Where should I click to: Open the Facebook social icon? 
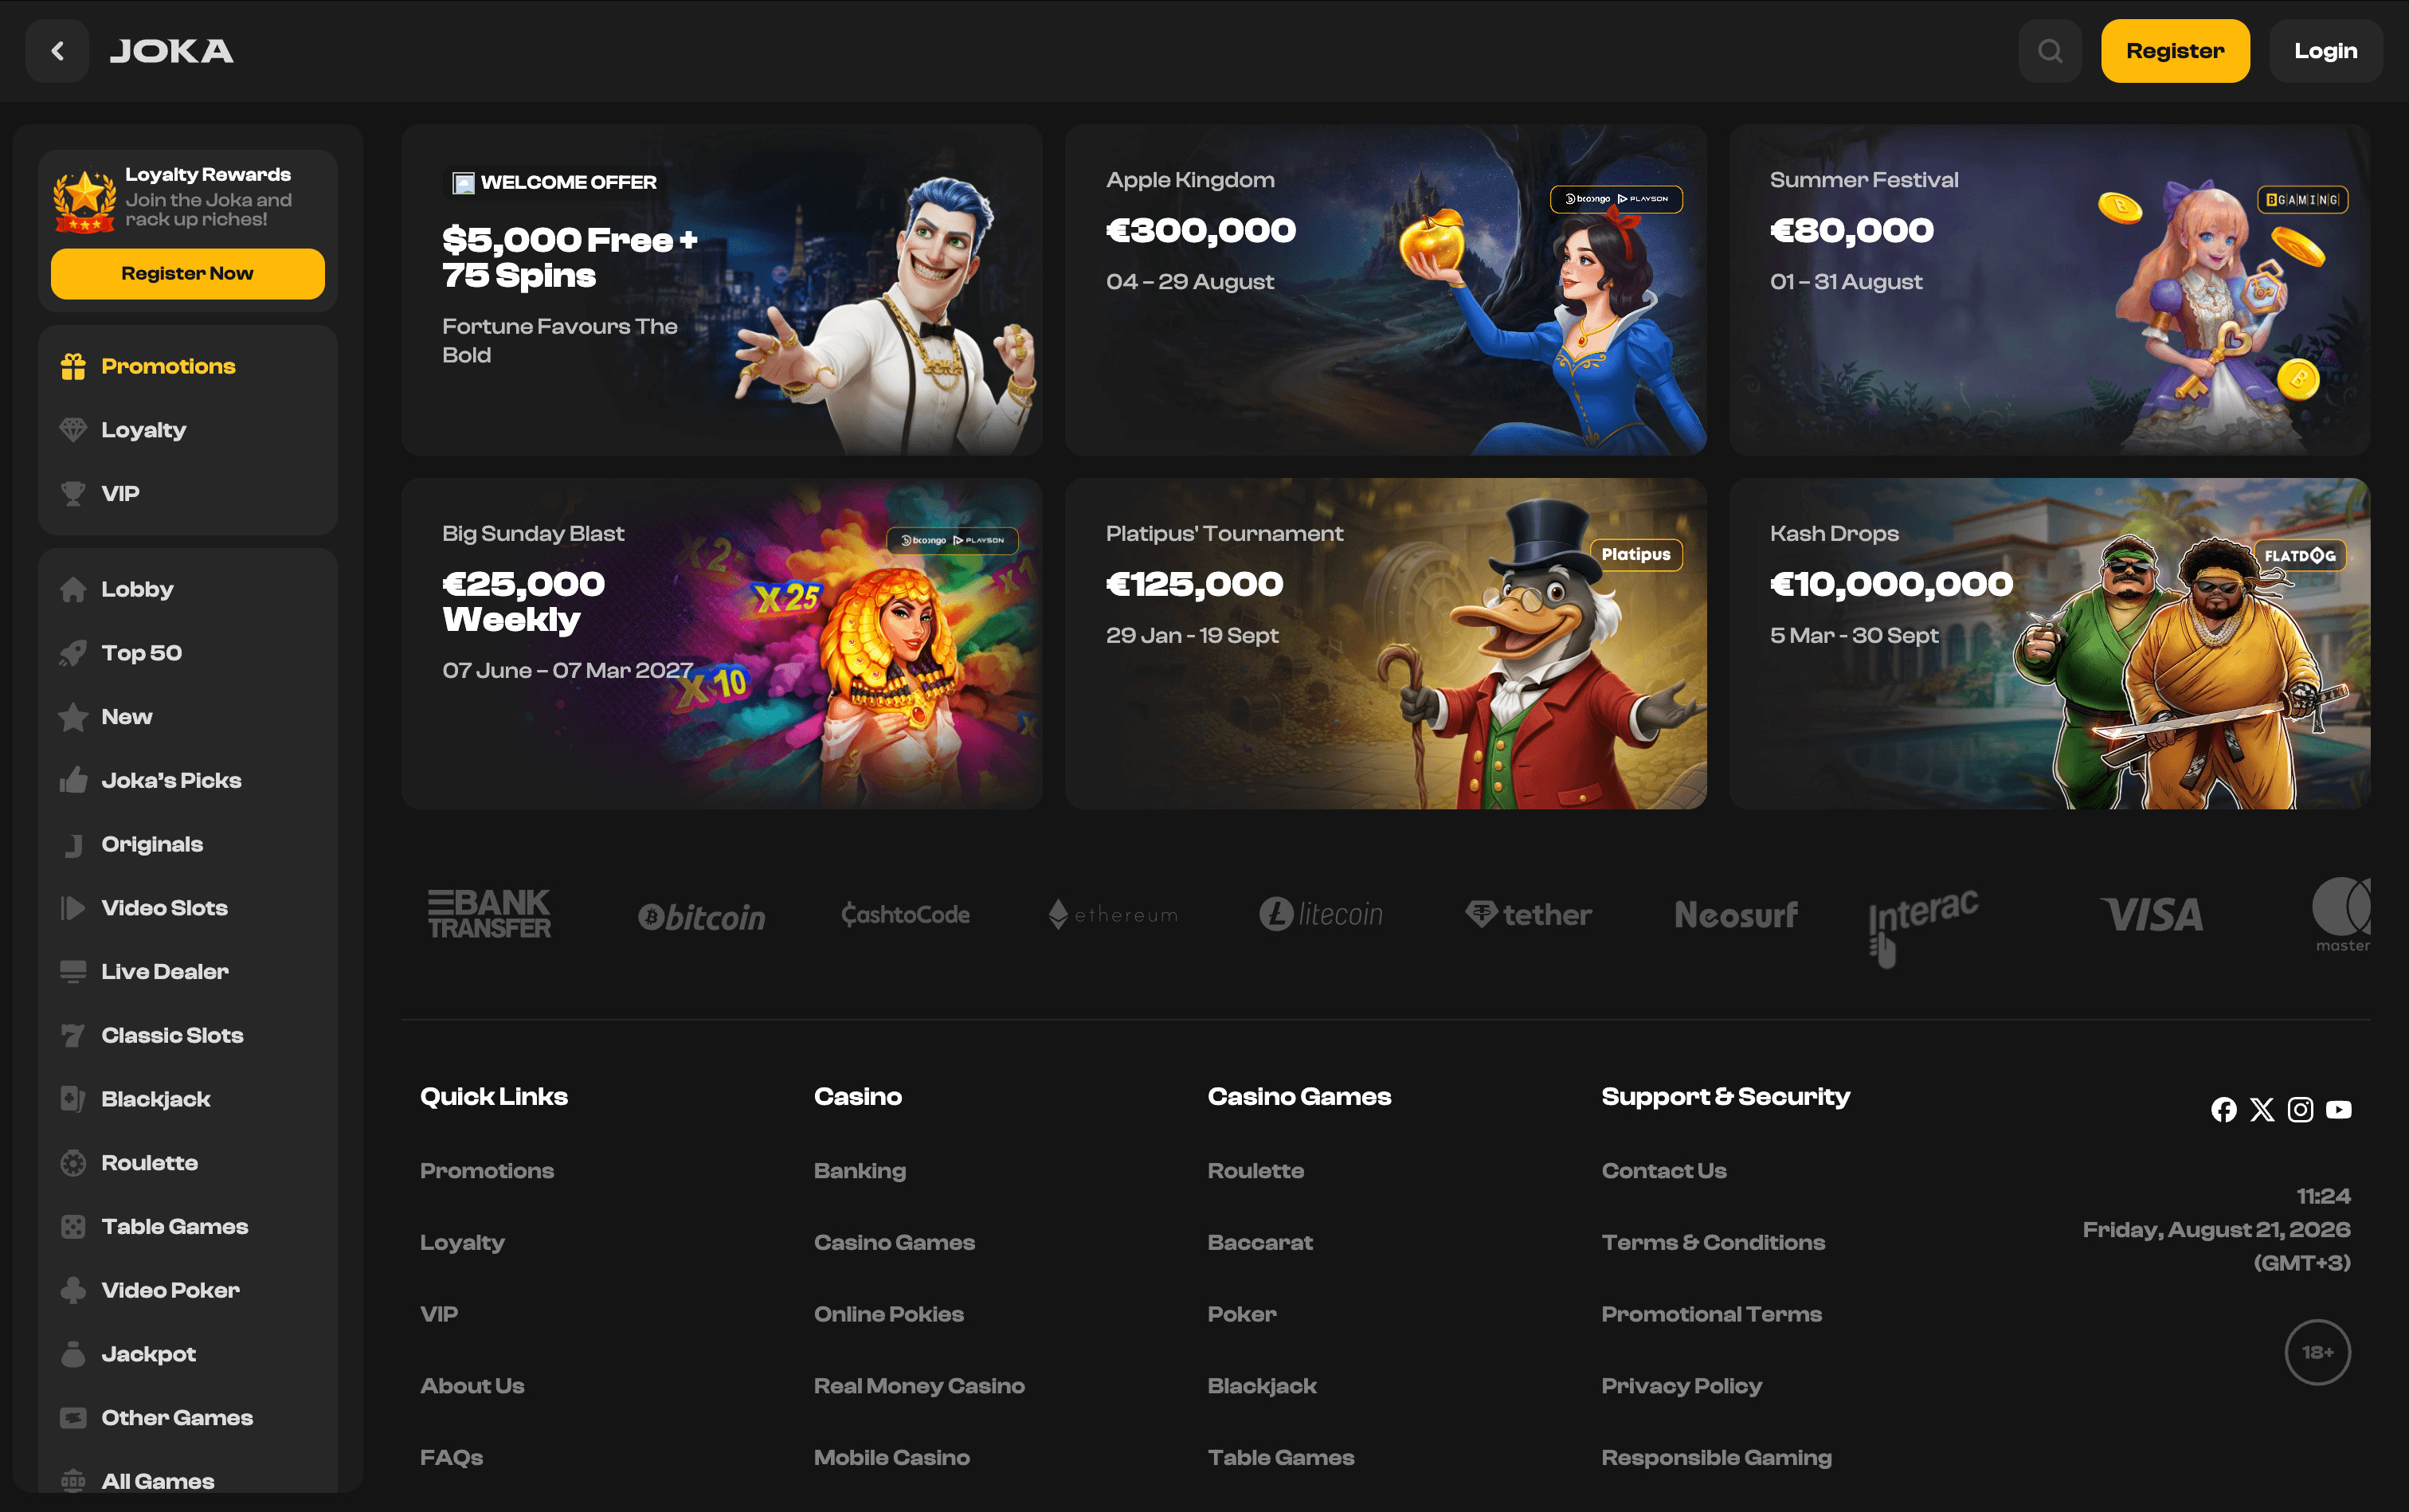pyautogui.click(x=2224, y=1110)
